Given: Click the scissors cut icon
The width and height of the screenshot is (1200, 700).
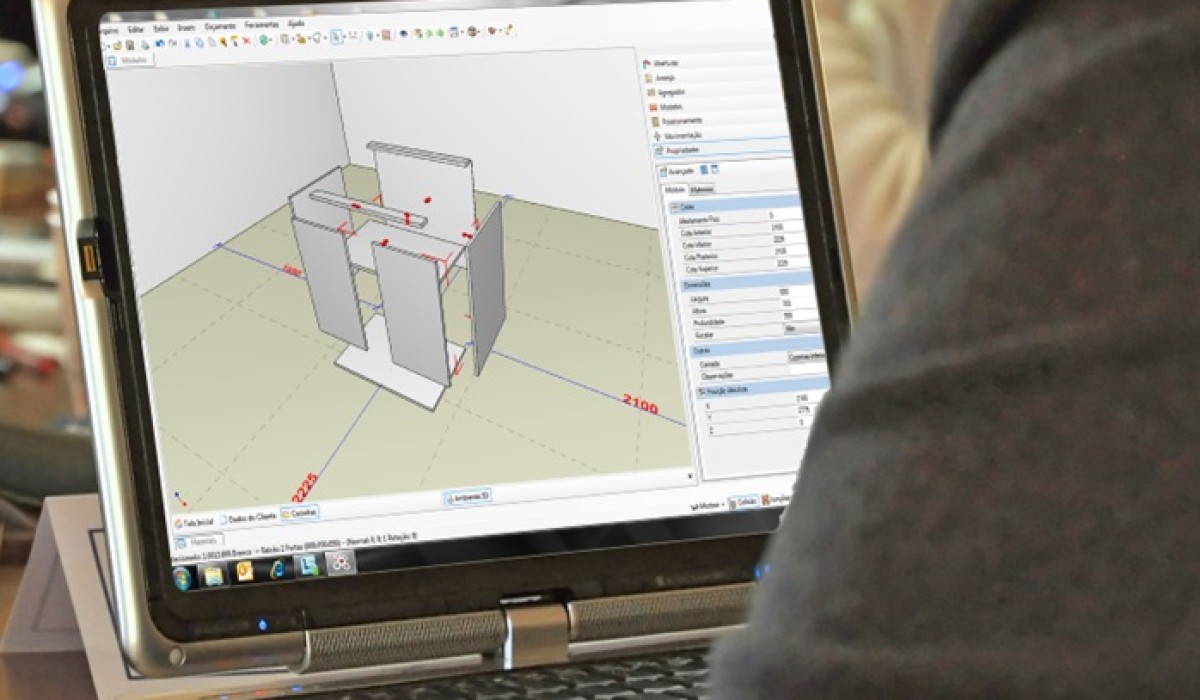Looking at the screenshot, I should [x=187, y=43].
